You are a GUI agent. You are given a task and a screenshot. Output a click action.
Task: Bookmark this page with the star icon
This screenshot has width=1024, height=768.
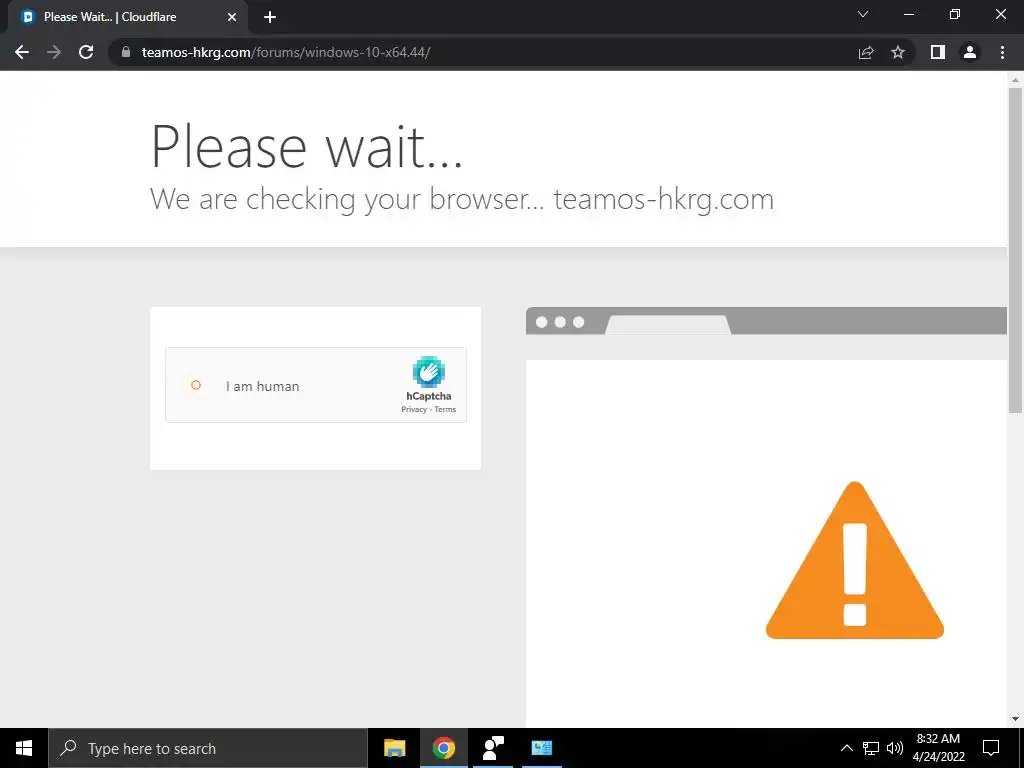tap(898, 52)
